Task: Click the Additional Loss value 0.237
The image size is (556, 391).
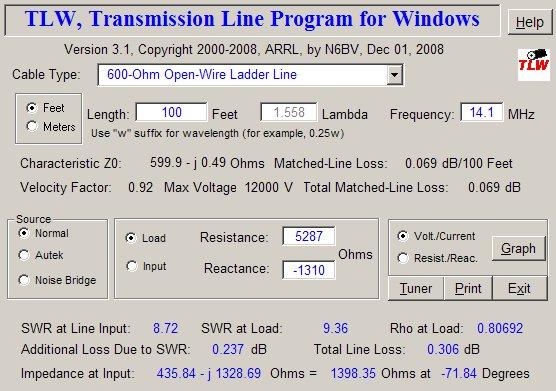Action: pos(228,350)
